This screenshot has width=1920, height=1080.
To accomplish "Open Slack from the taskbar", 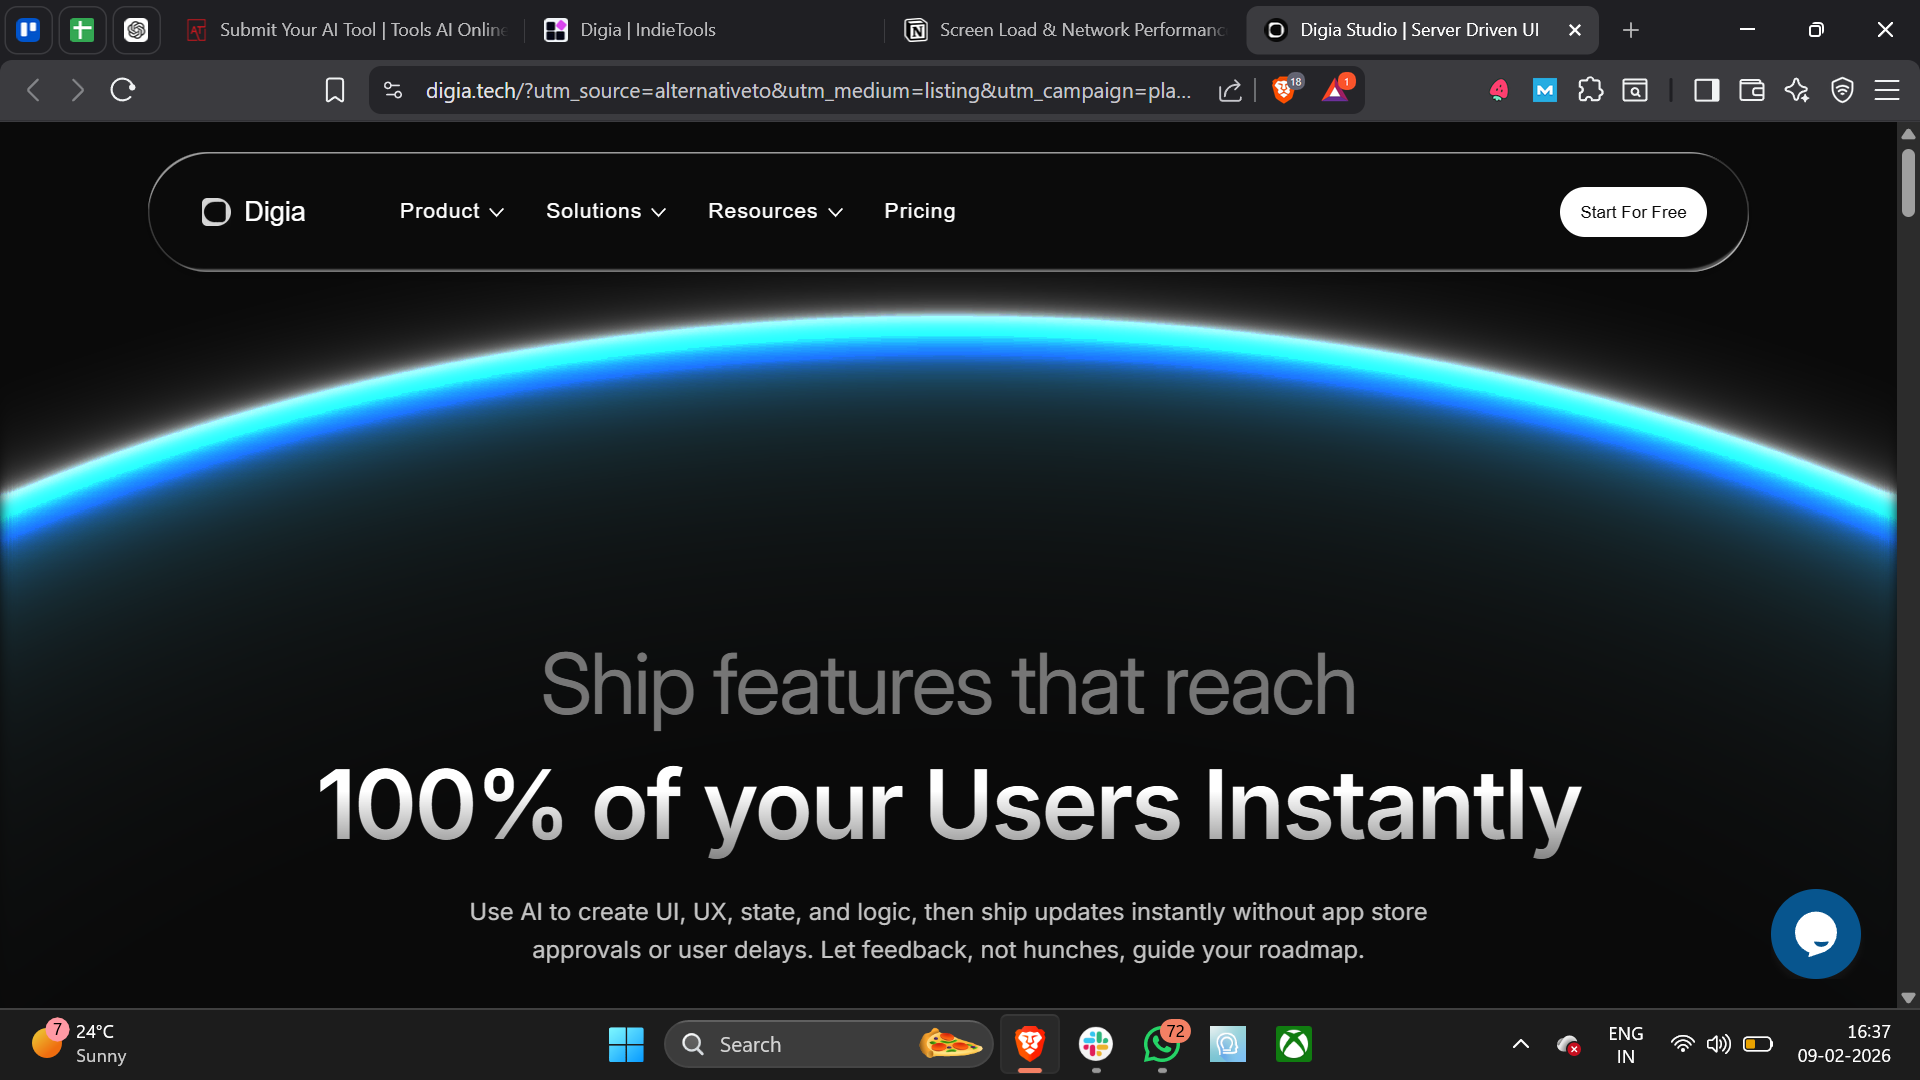I will tap(1096, 1044).
